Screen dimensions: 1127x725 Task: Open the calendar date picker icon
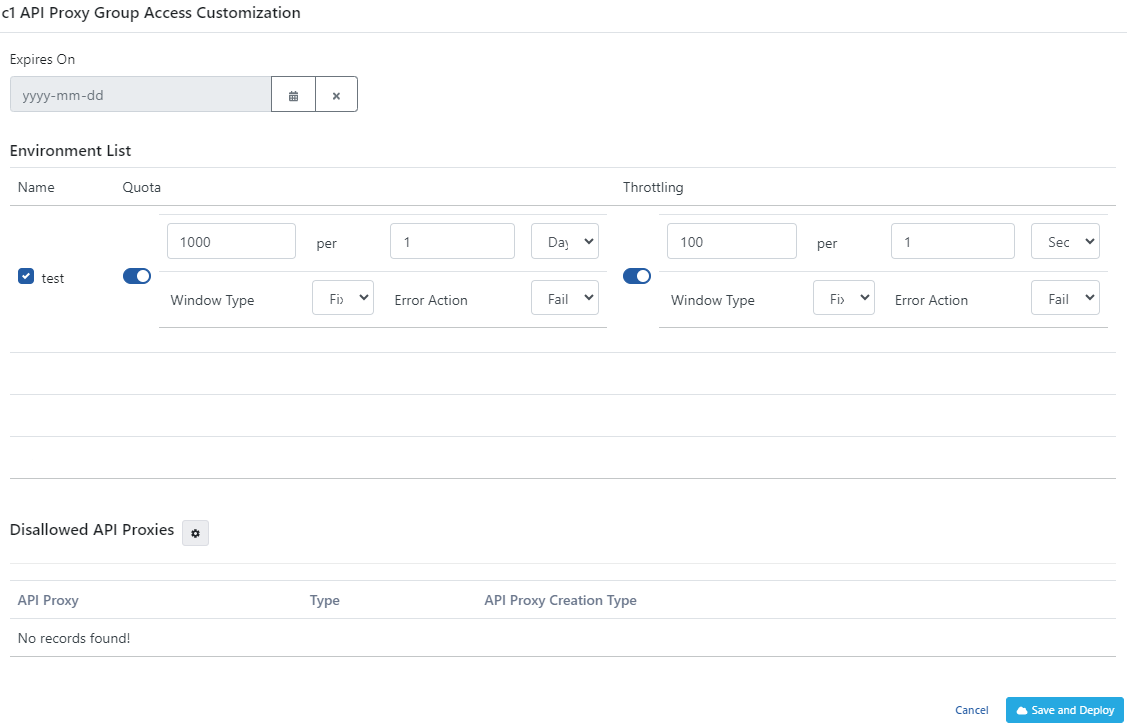click(293, 96)
